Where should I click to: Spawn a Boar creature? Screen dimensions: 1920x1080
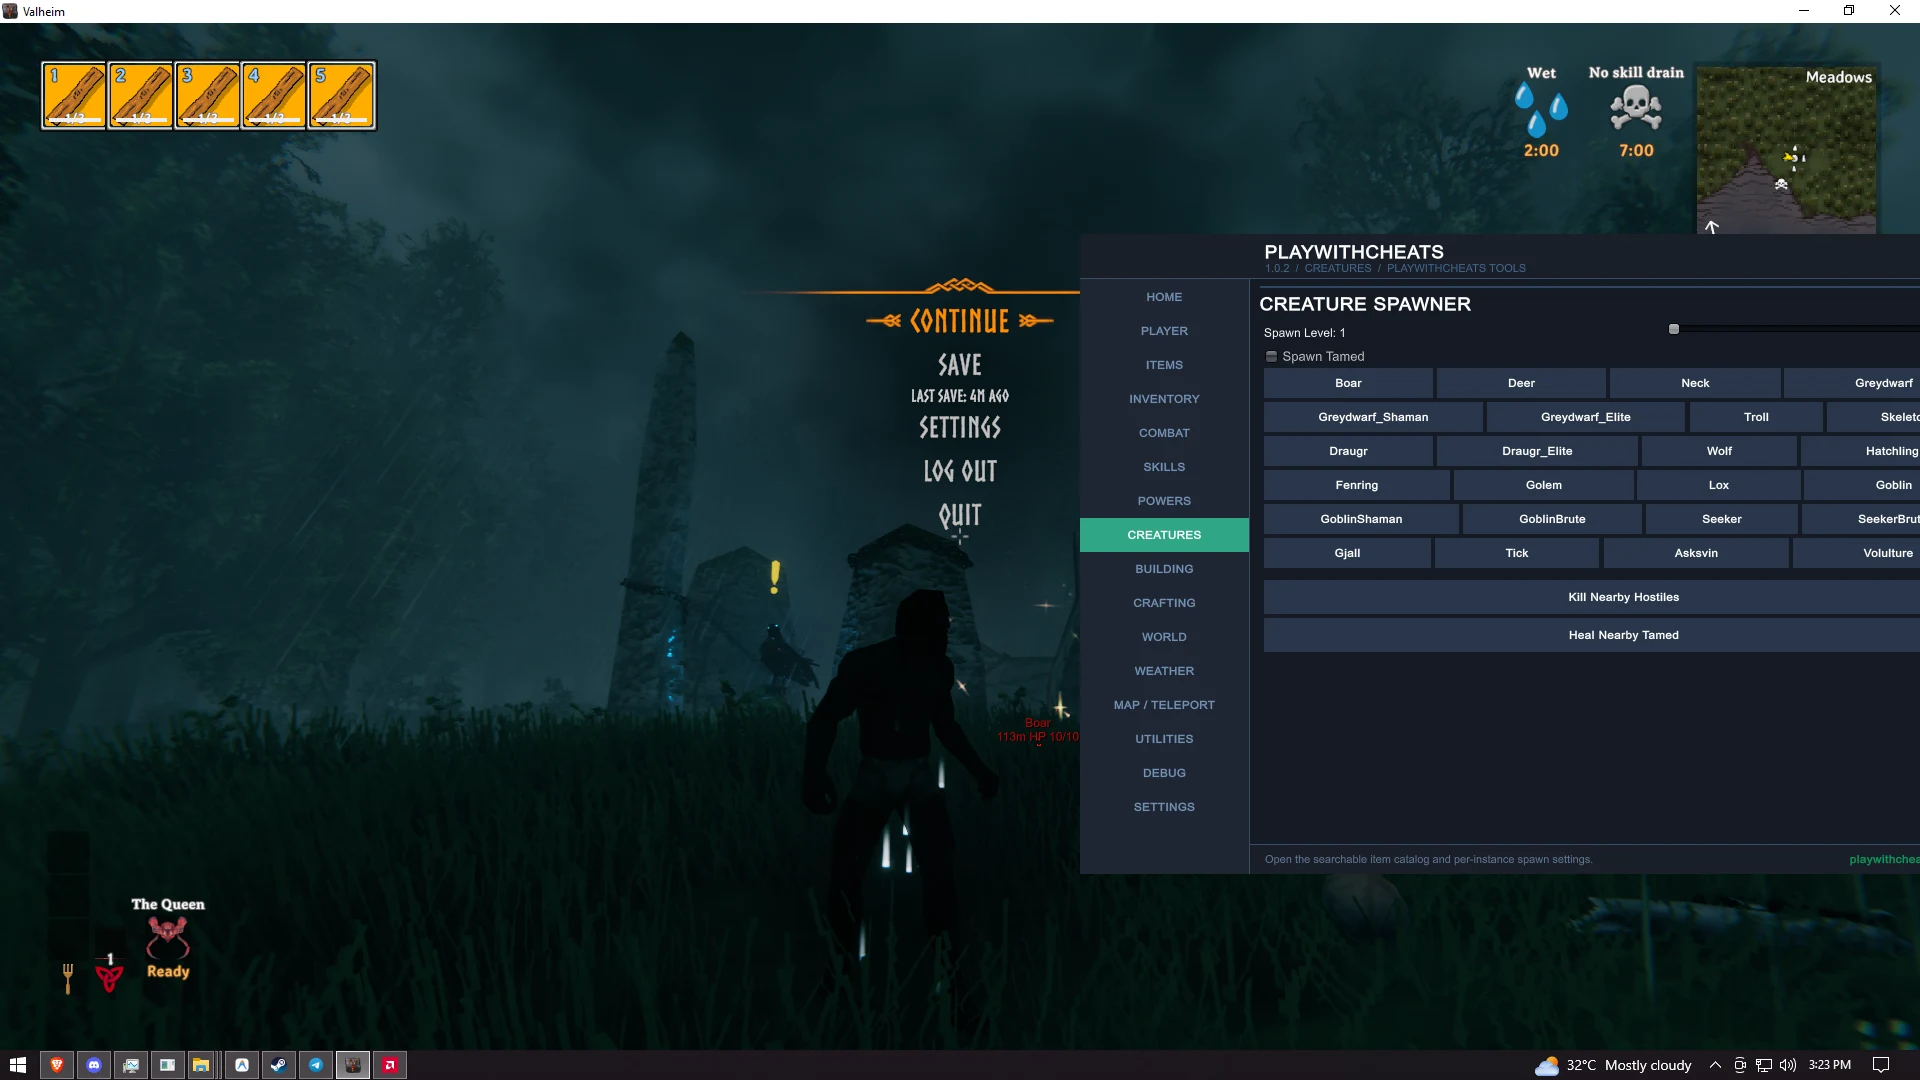click(1348, 383)
